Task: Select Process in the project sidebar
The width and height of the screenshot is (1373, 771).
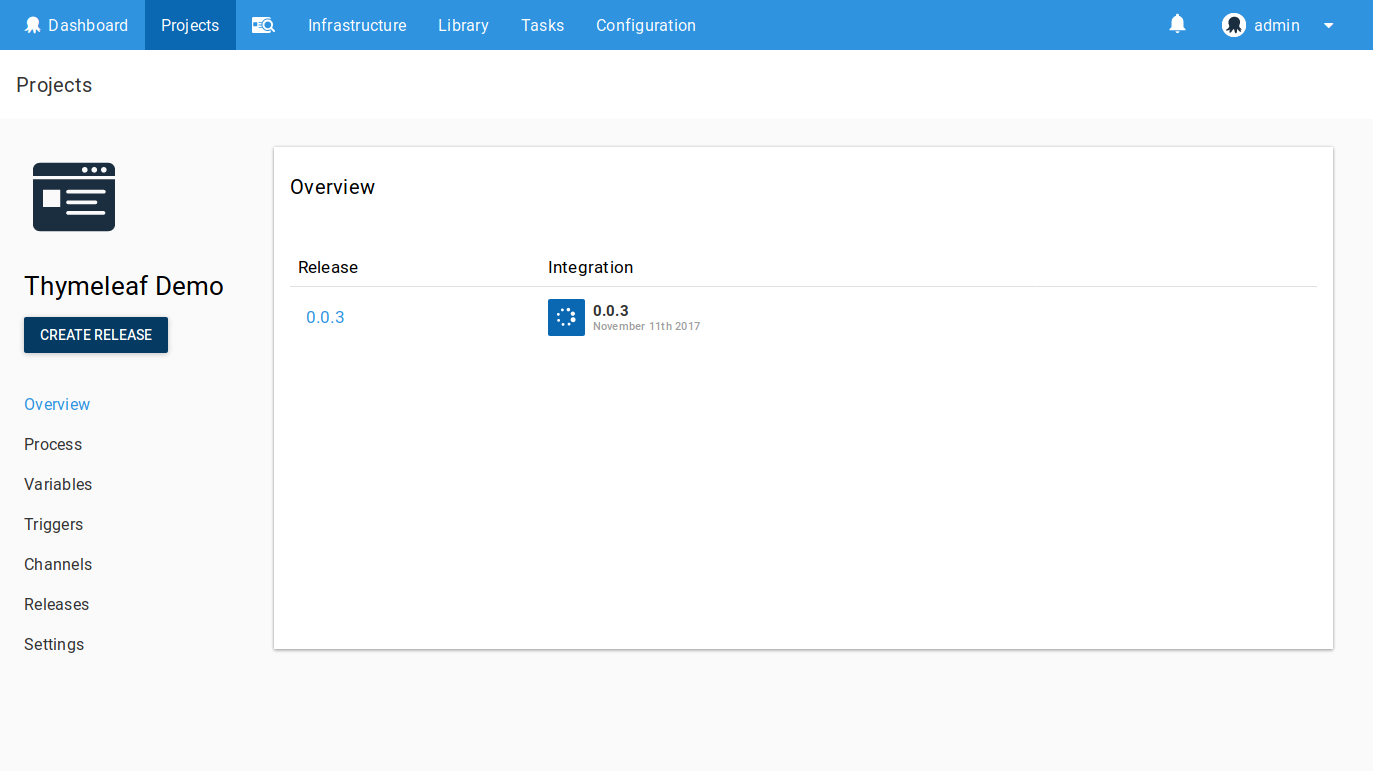Action: click(53, 444)
